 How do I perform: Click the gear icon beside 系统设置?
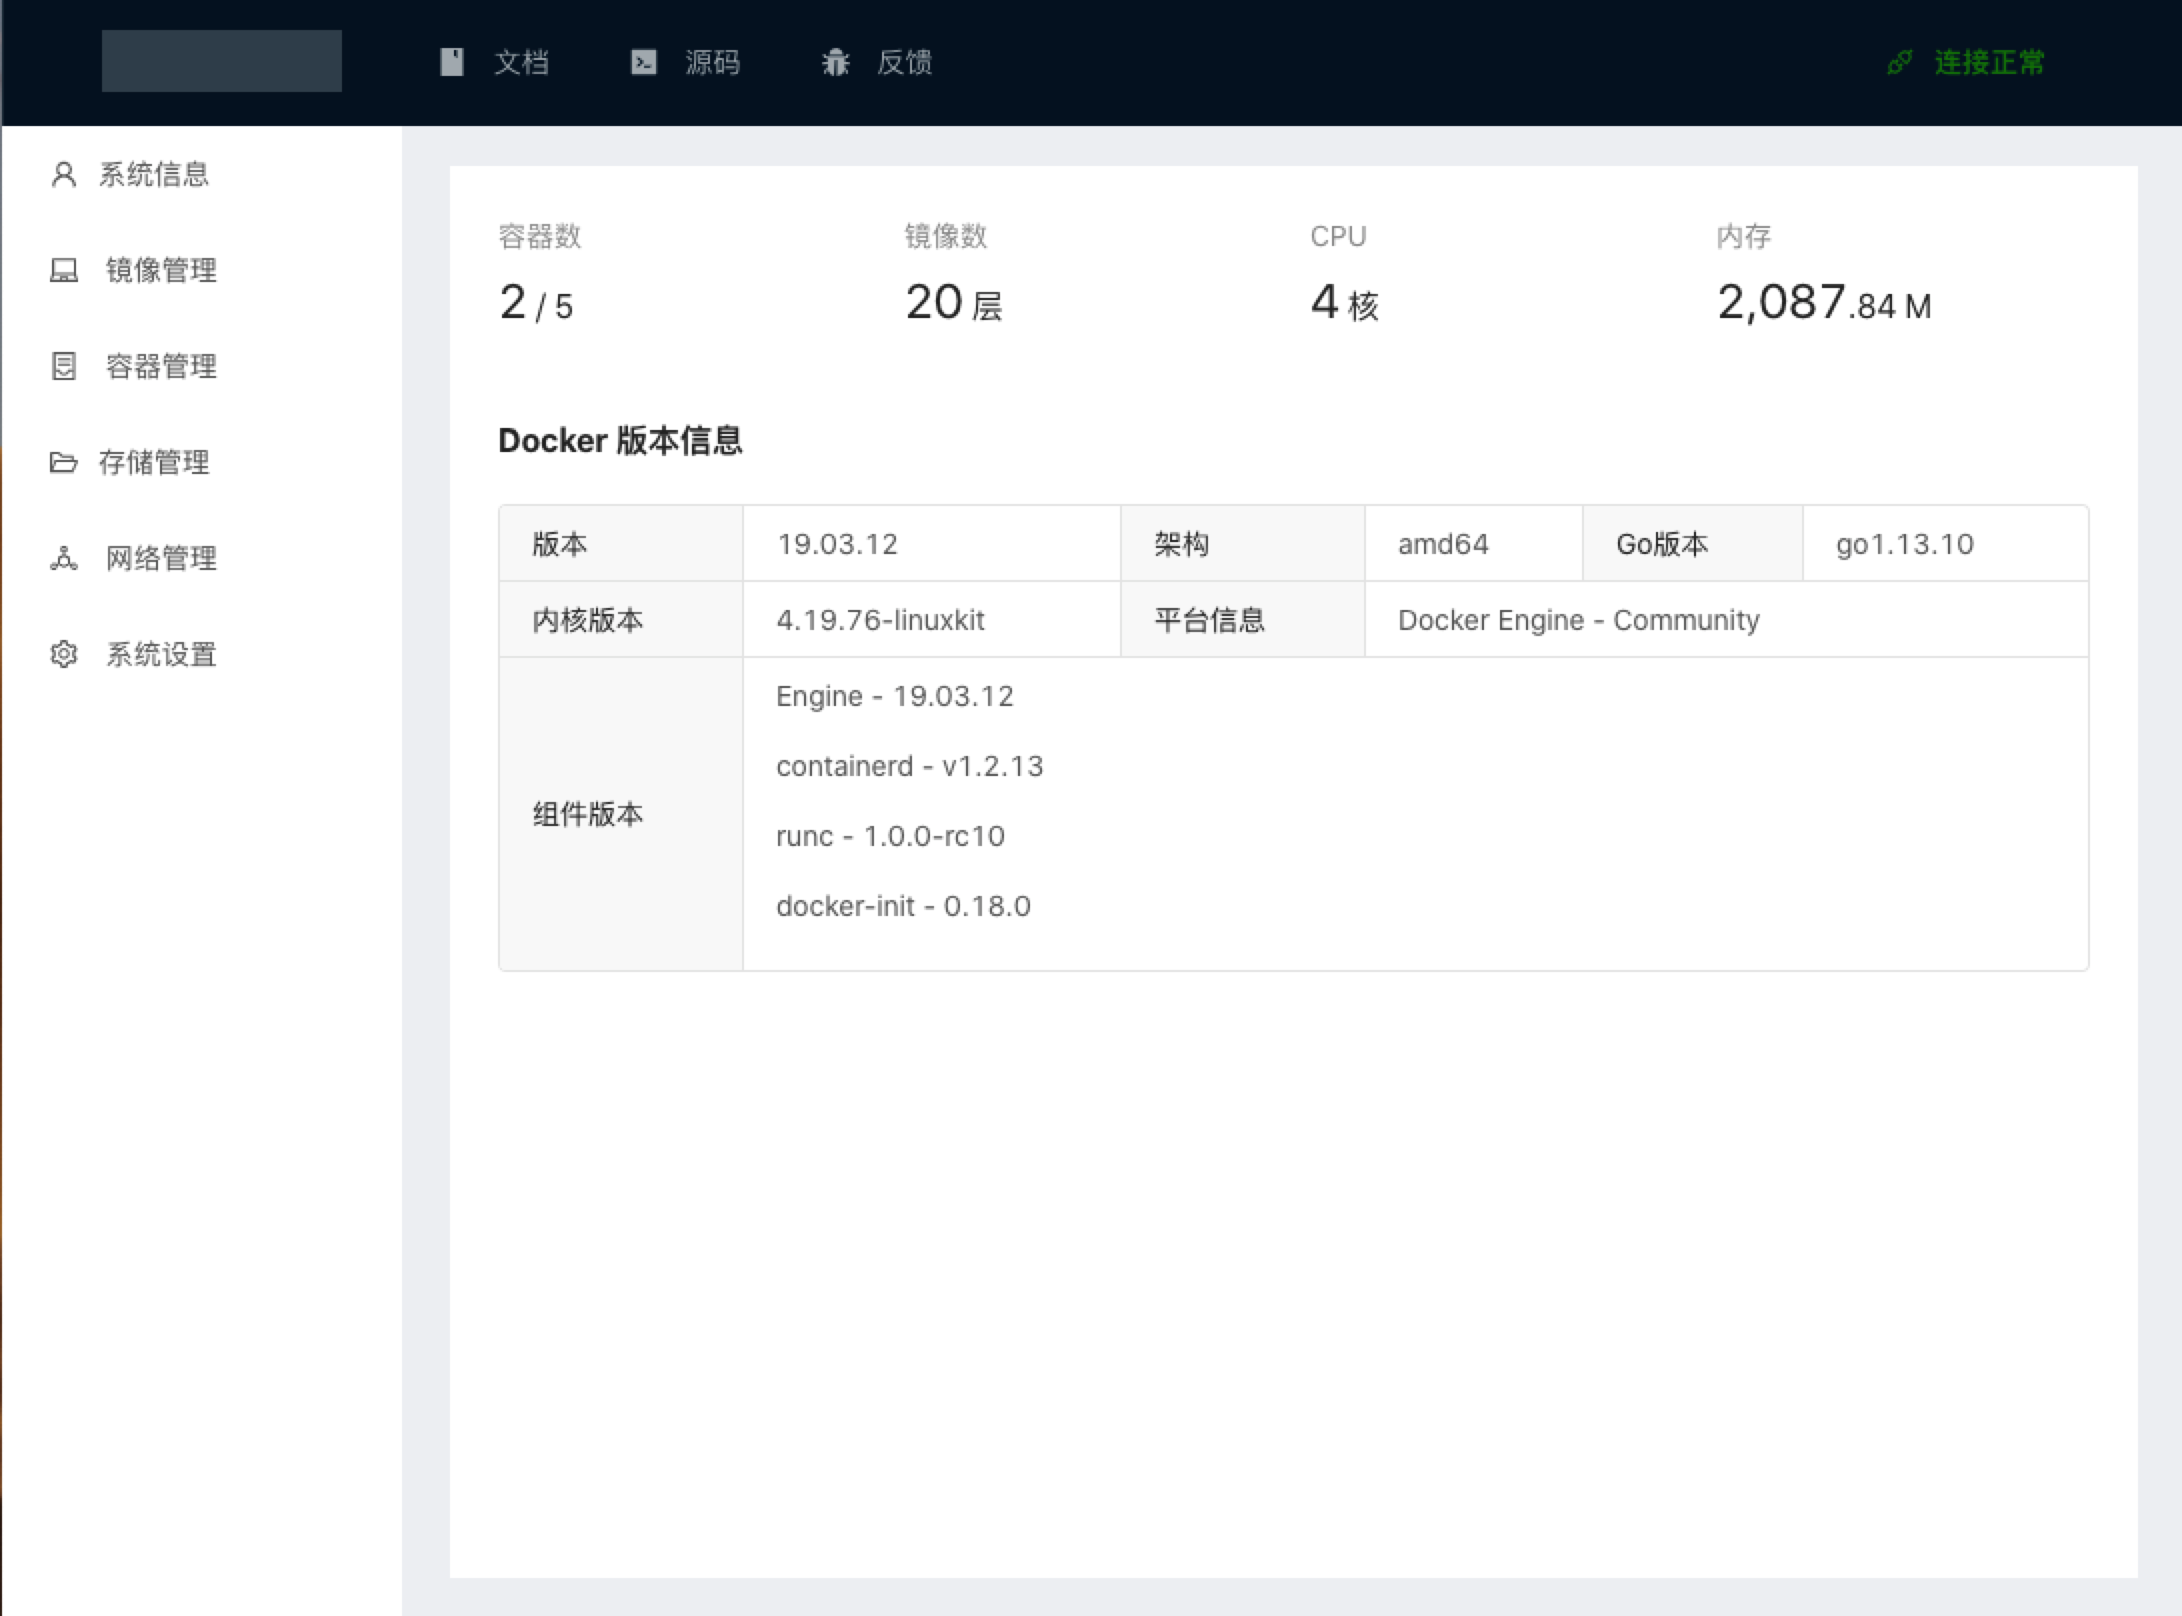pyautogui.click(x=63, y=654)
